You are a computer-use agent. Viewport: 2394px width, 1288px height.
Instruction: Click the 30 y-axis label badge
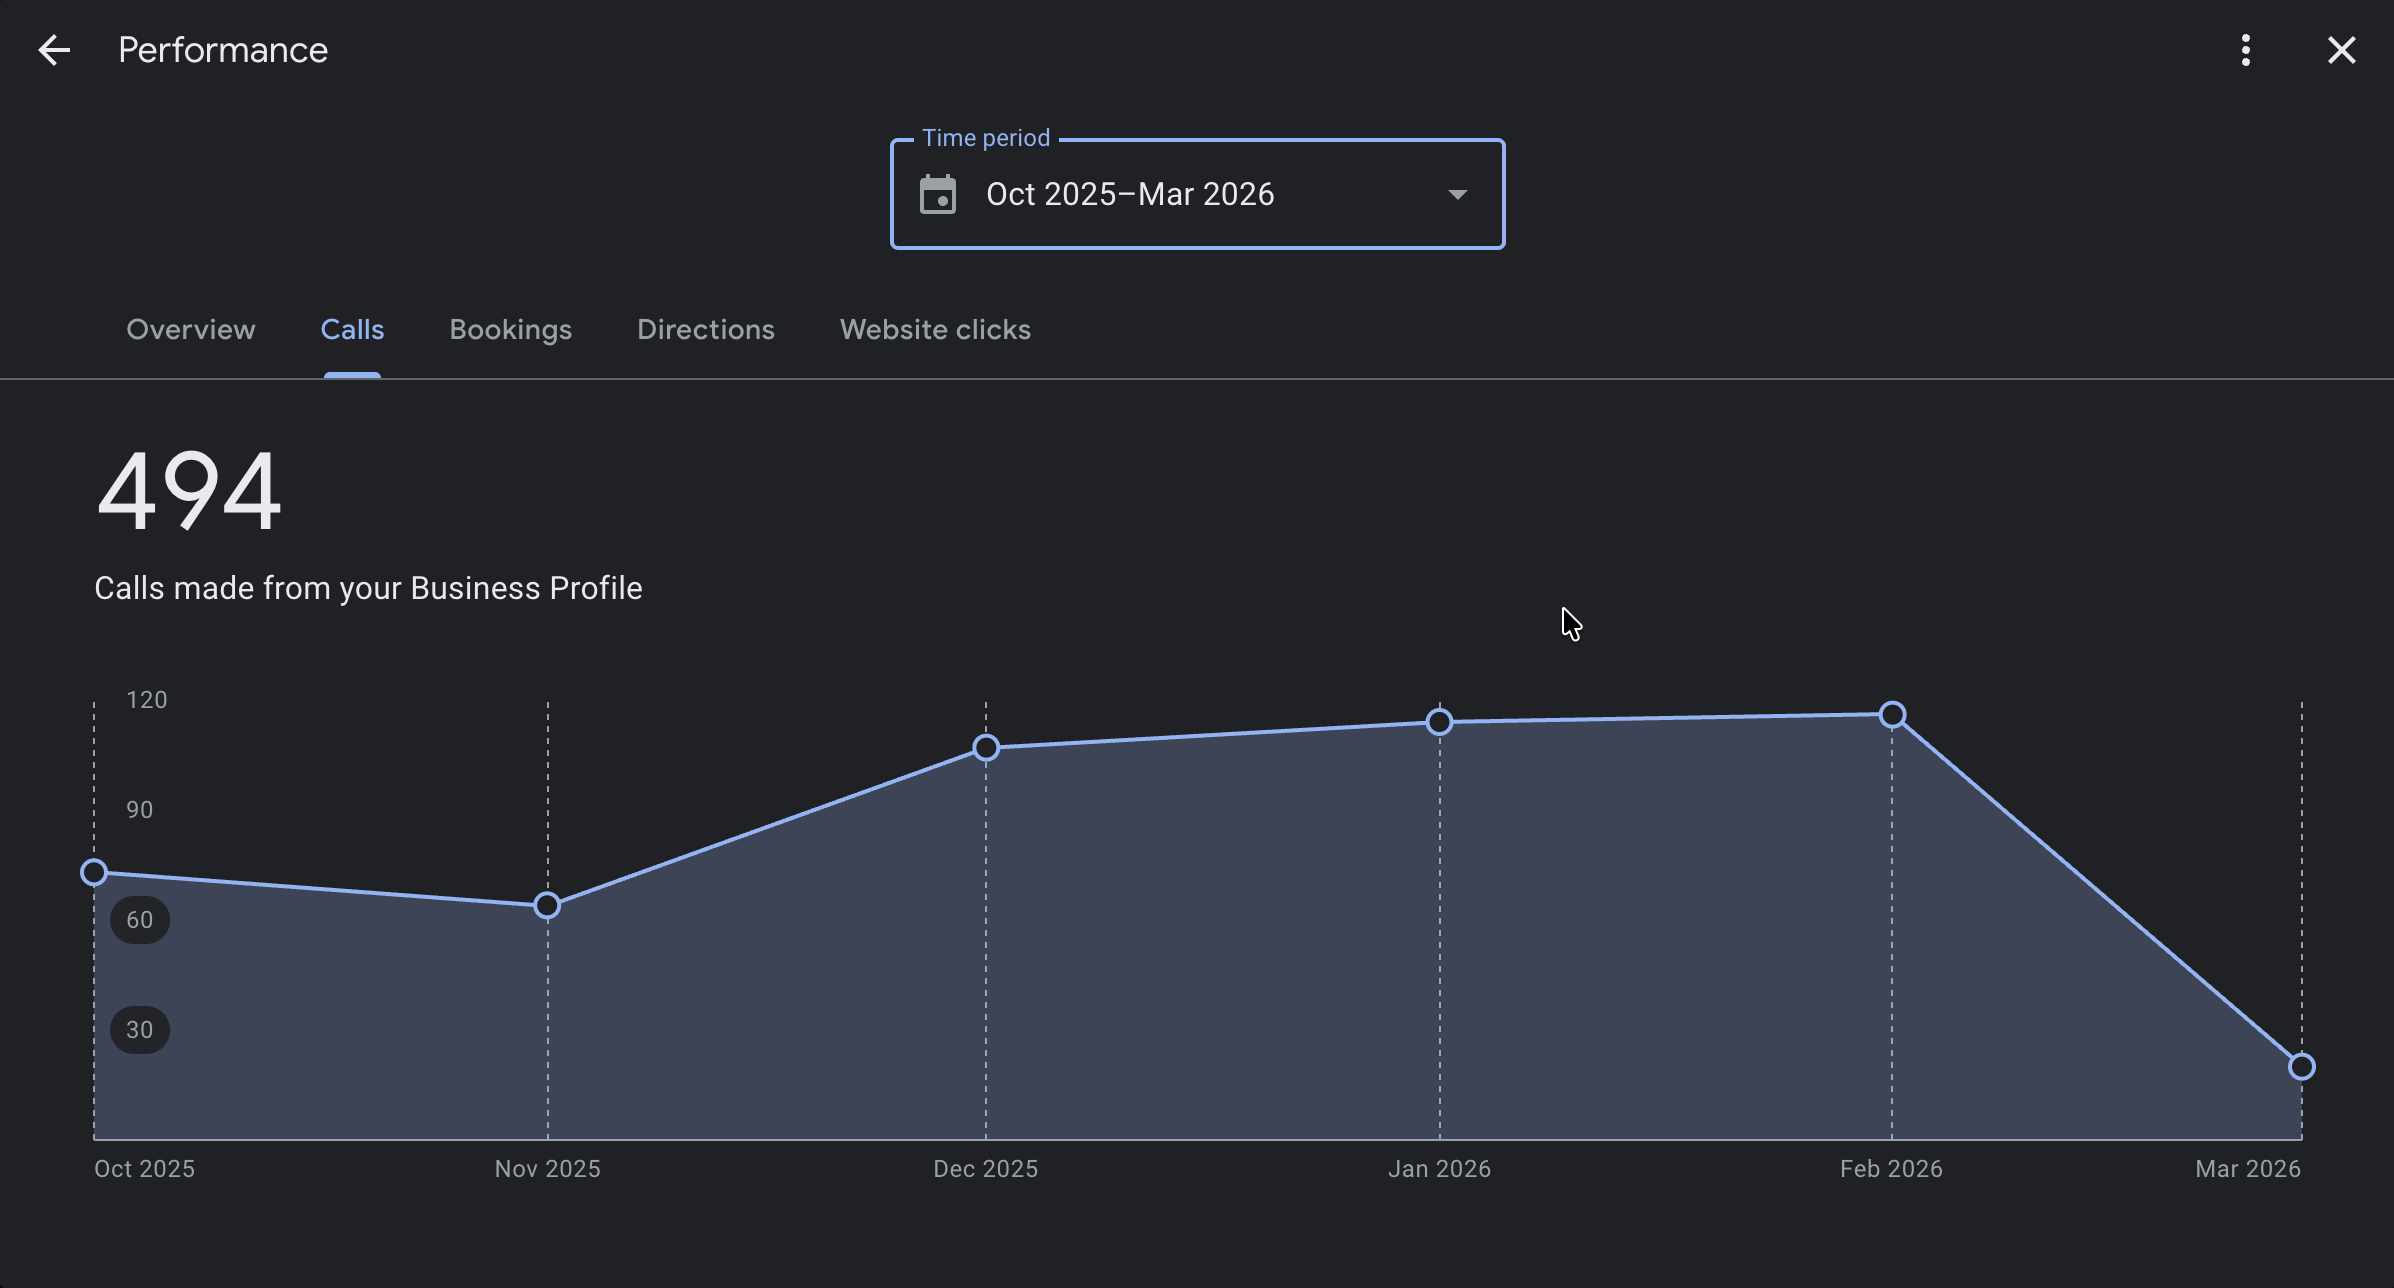click(140, 1030)
